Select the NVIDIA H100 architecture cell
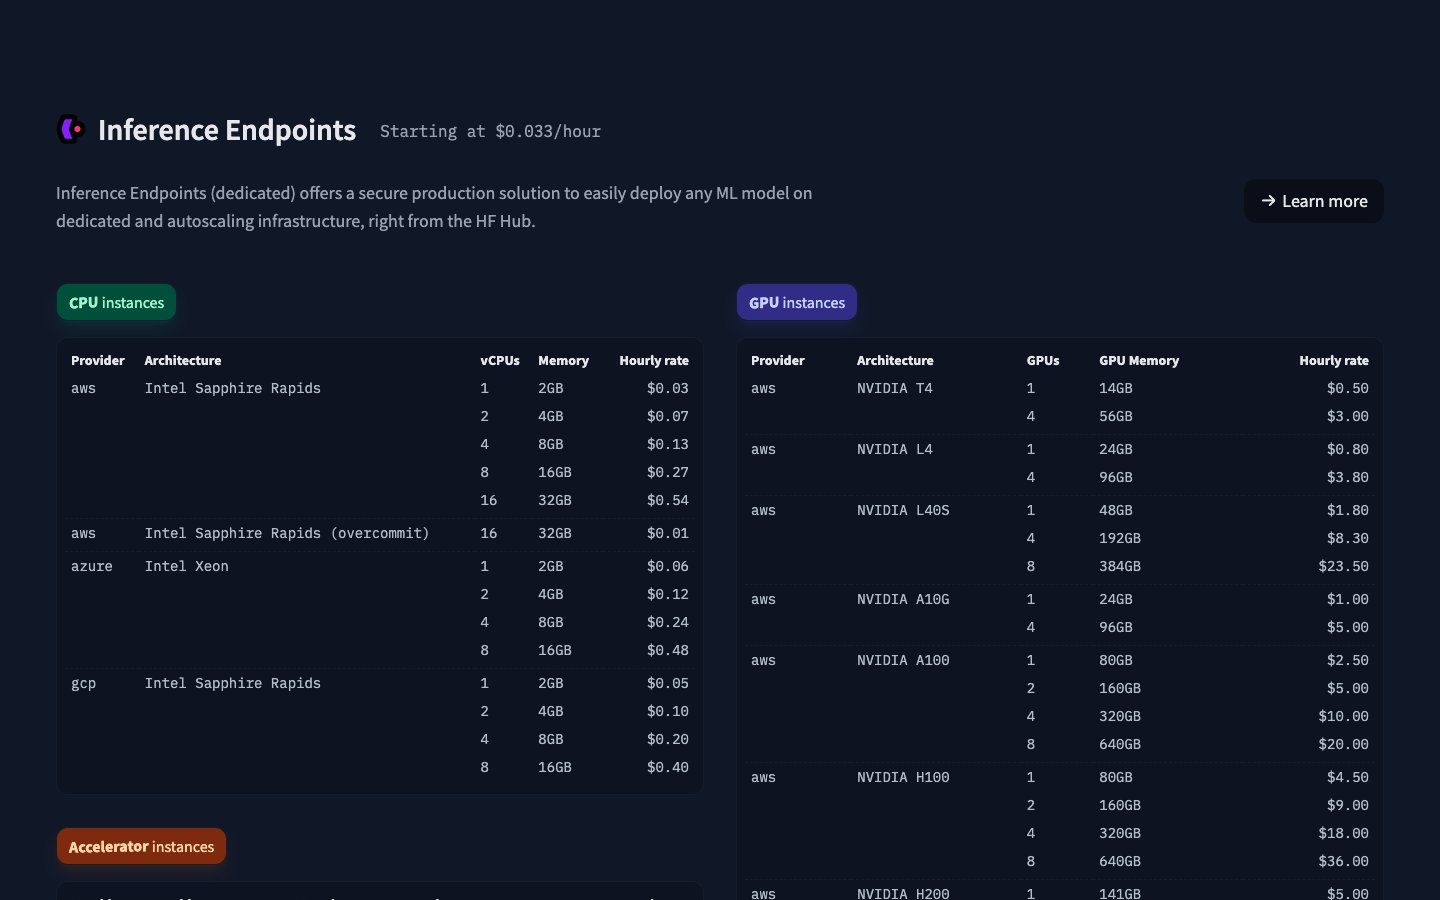1440x900 pixels. click(x=903, y=777)
